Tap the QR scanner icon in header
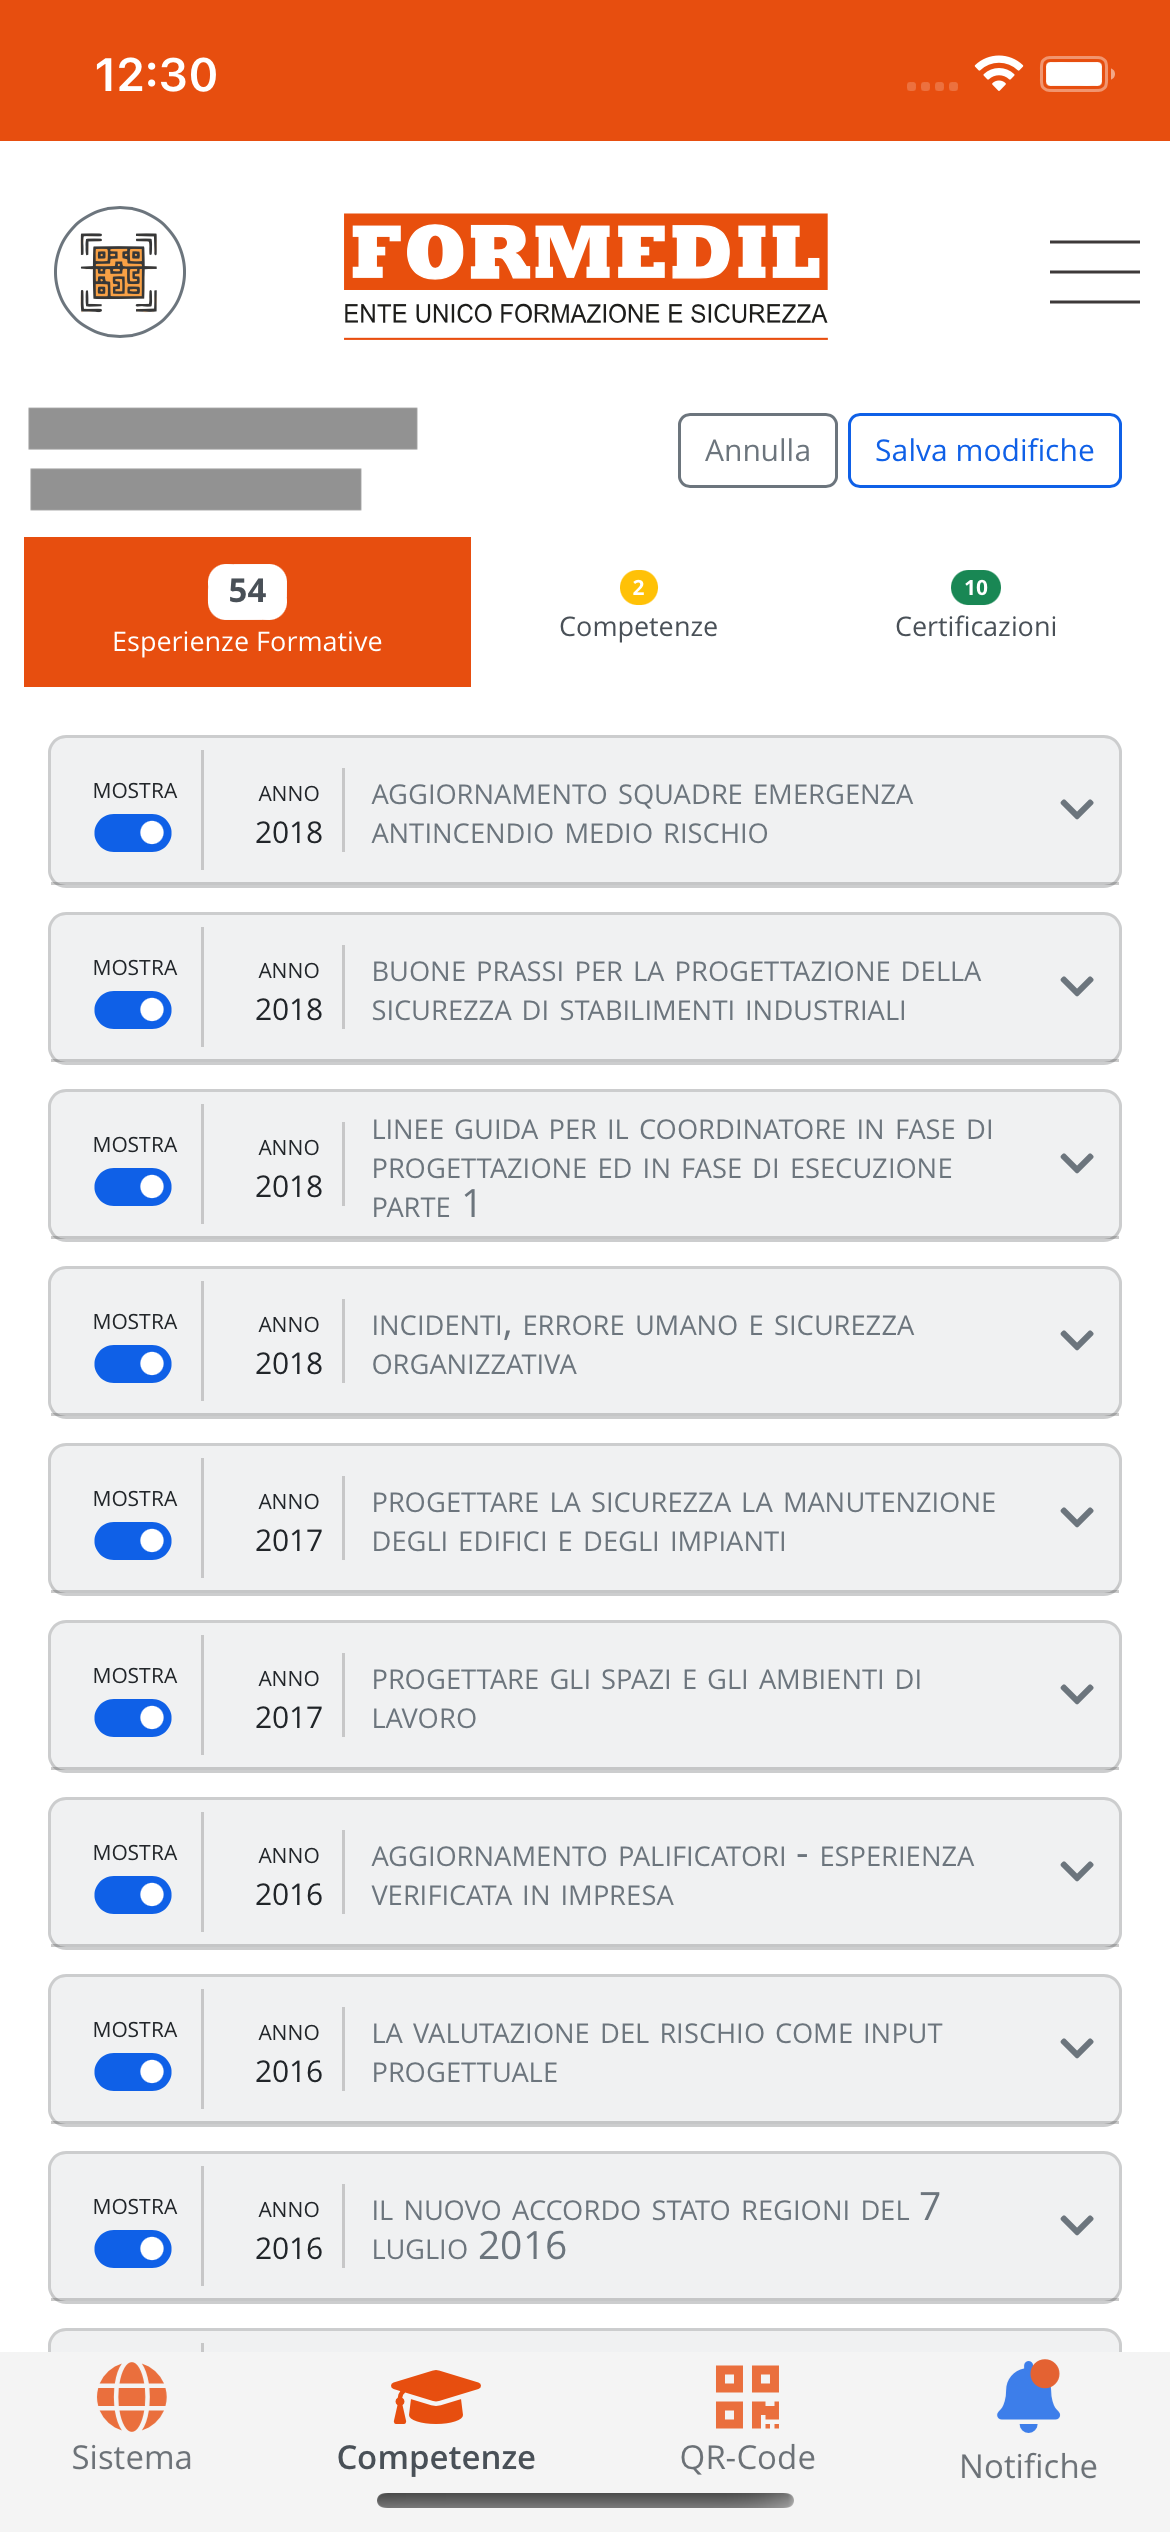This screenshot has height=2532, width=1170. [120, 272]
